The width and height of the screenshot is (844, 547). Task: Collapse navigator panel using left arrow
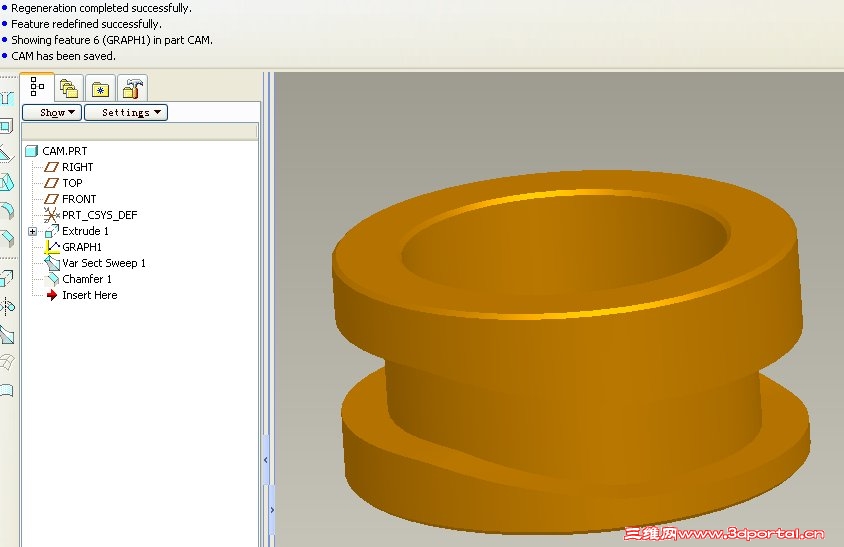click(265, 460)
